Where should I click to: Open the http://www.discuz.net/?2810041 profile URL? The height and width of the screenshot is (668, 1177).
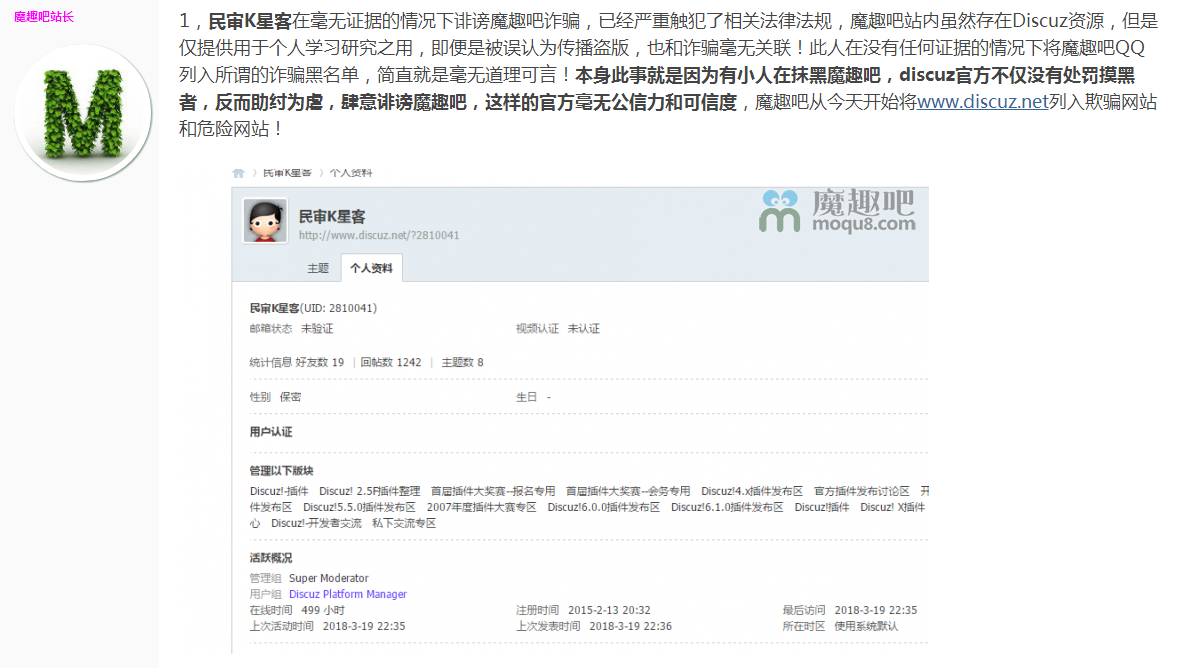point(379,235)
